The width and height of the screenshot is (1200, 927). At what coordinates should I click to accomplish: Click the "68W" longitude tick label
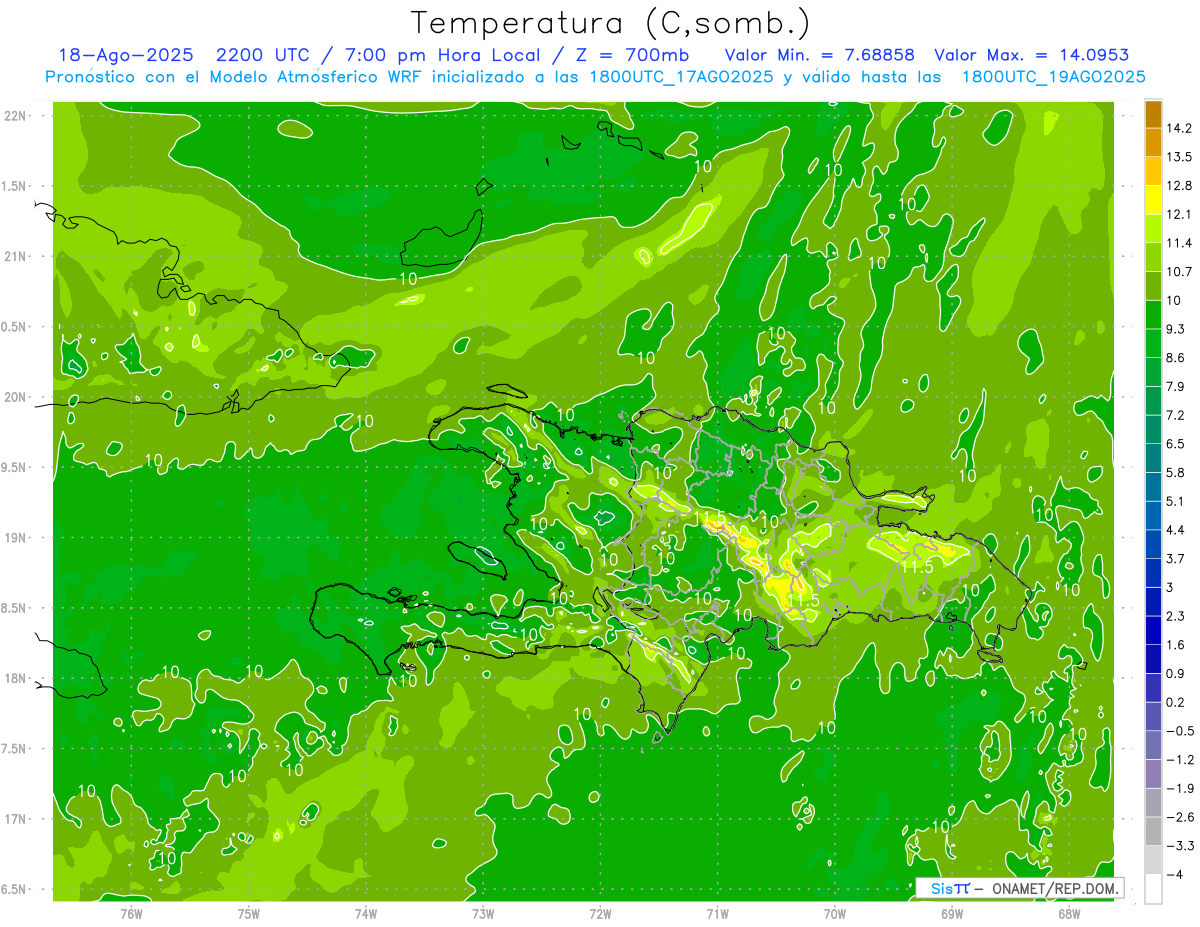tap(1069, 913)
